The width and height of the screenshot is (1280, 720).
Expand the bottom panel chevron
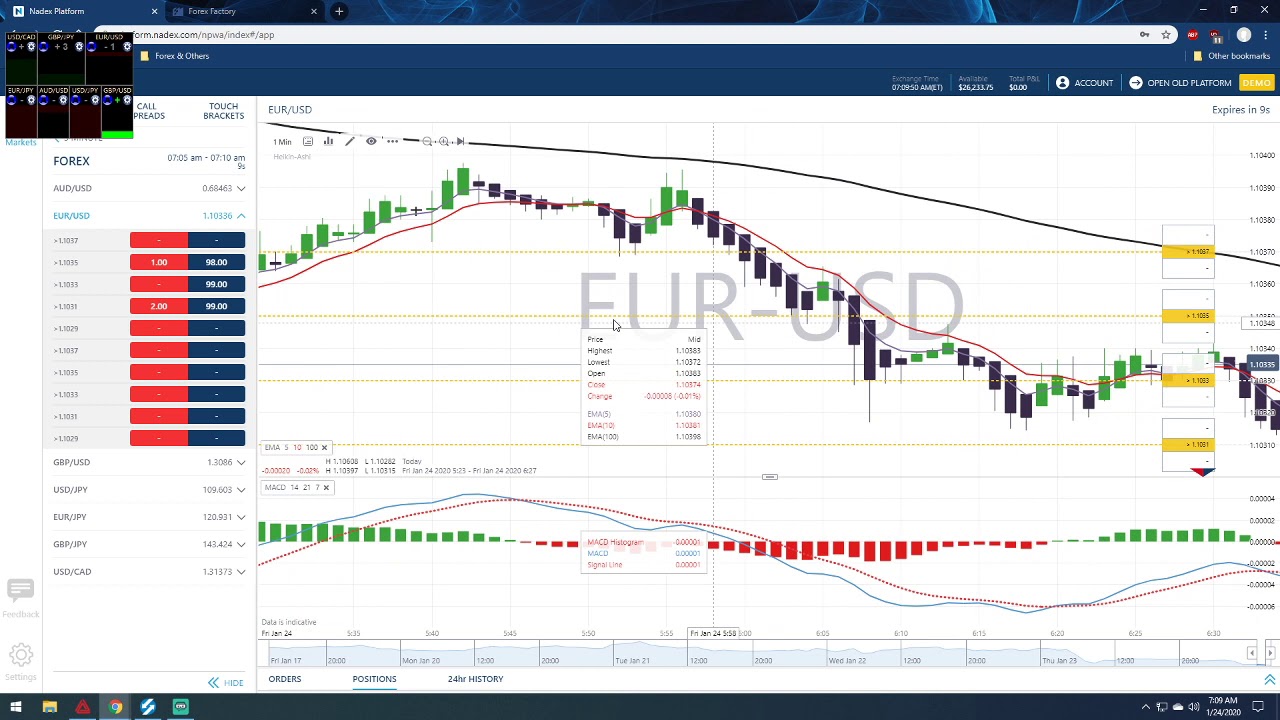1269,680
